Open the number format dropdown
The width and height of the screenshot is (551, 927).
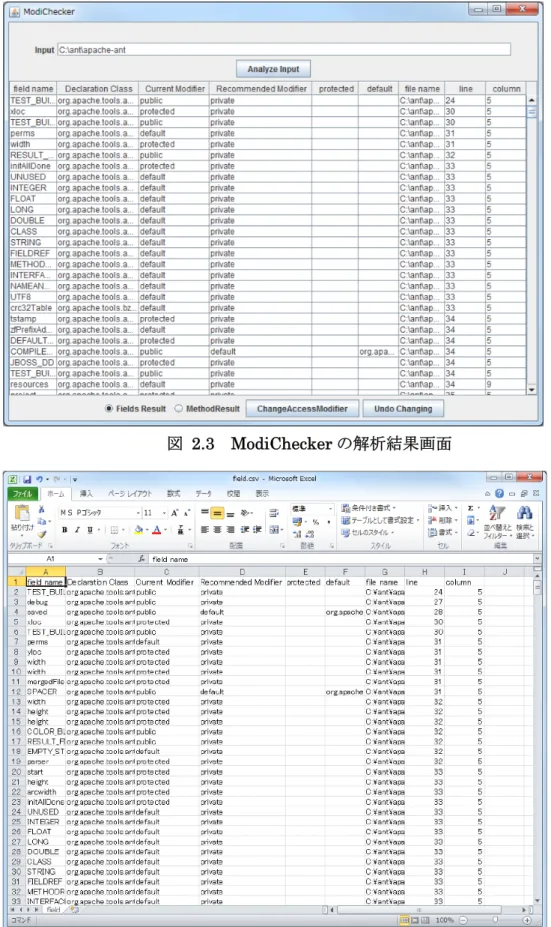[x=328, y=508]
